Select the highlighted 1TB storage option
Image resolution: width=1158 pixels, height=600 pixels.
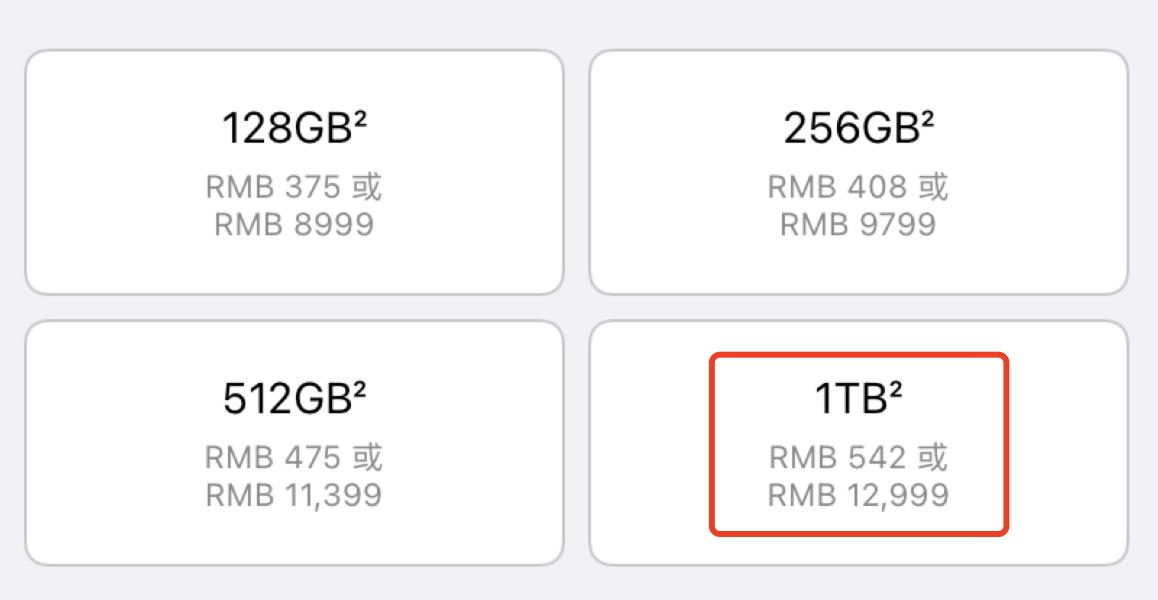858,440
